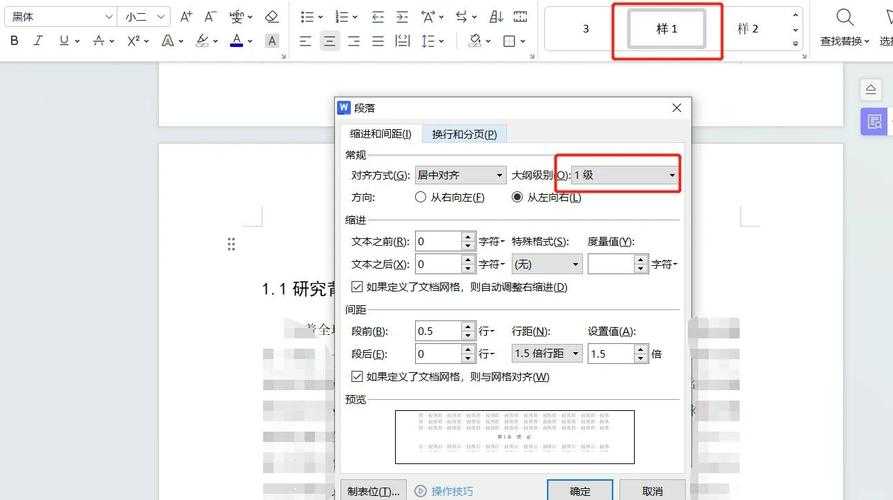This screenshot has width=893, height=500.
Task: Apply strikethrough formatting
Action: [99, 40]
